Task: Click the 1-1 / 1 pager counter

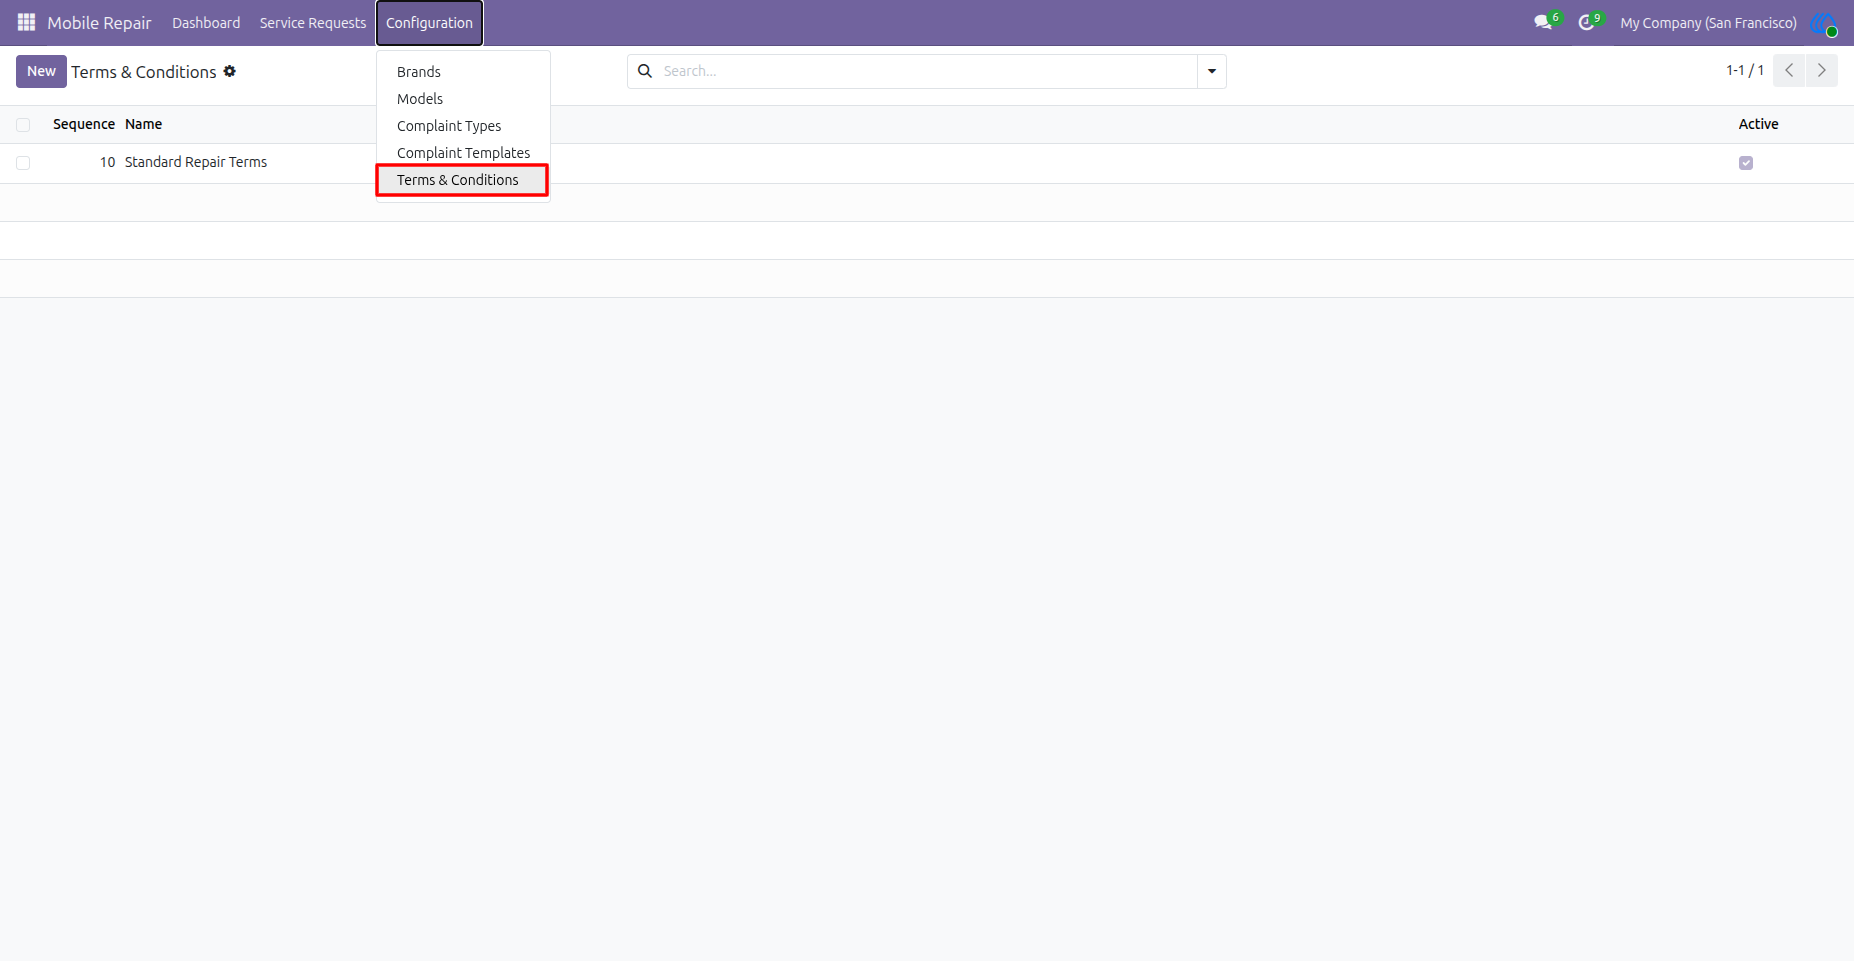Action: 1745,70
